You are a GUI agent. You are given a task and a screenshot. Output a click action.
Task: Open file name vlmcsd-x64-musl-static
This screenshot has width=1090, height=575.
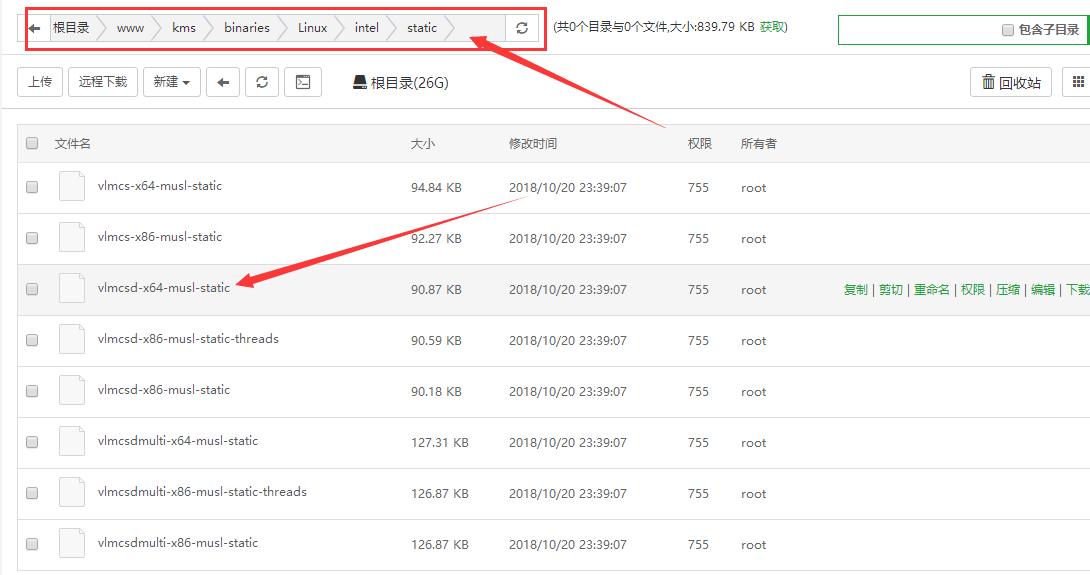point(164,288)
